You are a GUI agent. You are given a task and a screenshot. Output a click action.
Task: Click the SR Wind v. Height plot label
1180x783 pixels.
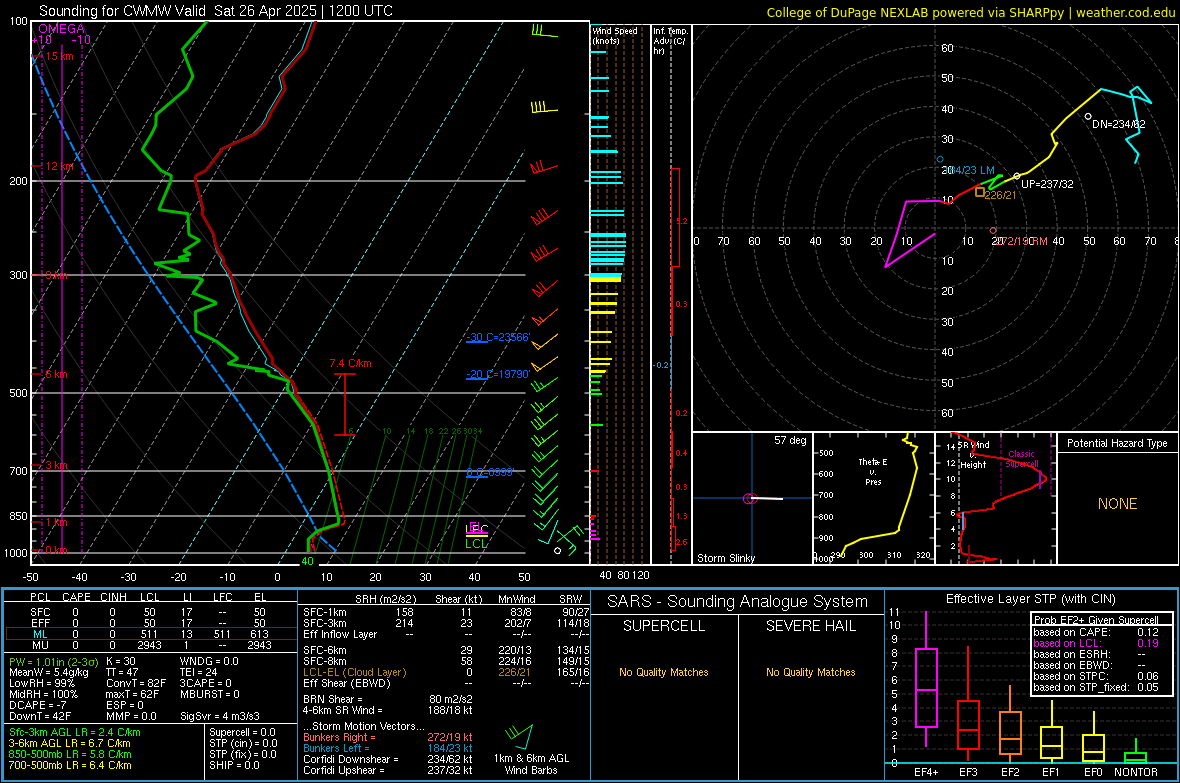pos(973,455)
